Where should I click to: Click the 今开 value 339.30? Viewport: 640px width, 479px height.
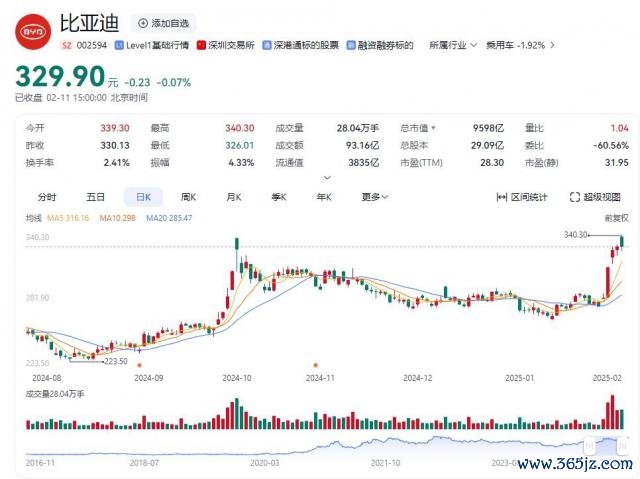coord(115,128)
